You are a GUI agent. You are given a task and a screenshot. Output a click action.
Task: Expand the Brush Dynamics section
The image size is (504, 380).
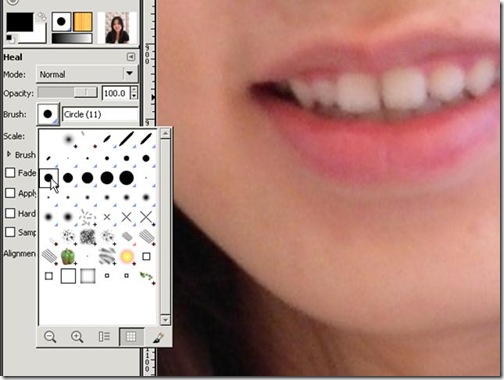point(9,154)
